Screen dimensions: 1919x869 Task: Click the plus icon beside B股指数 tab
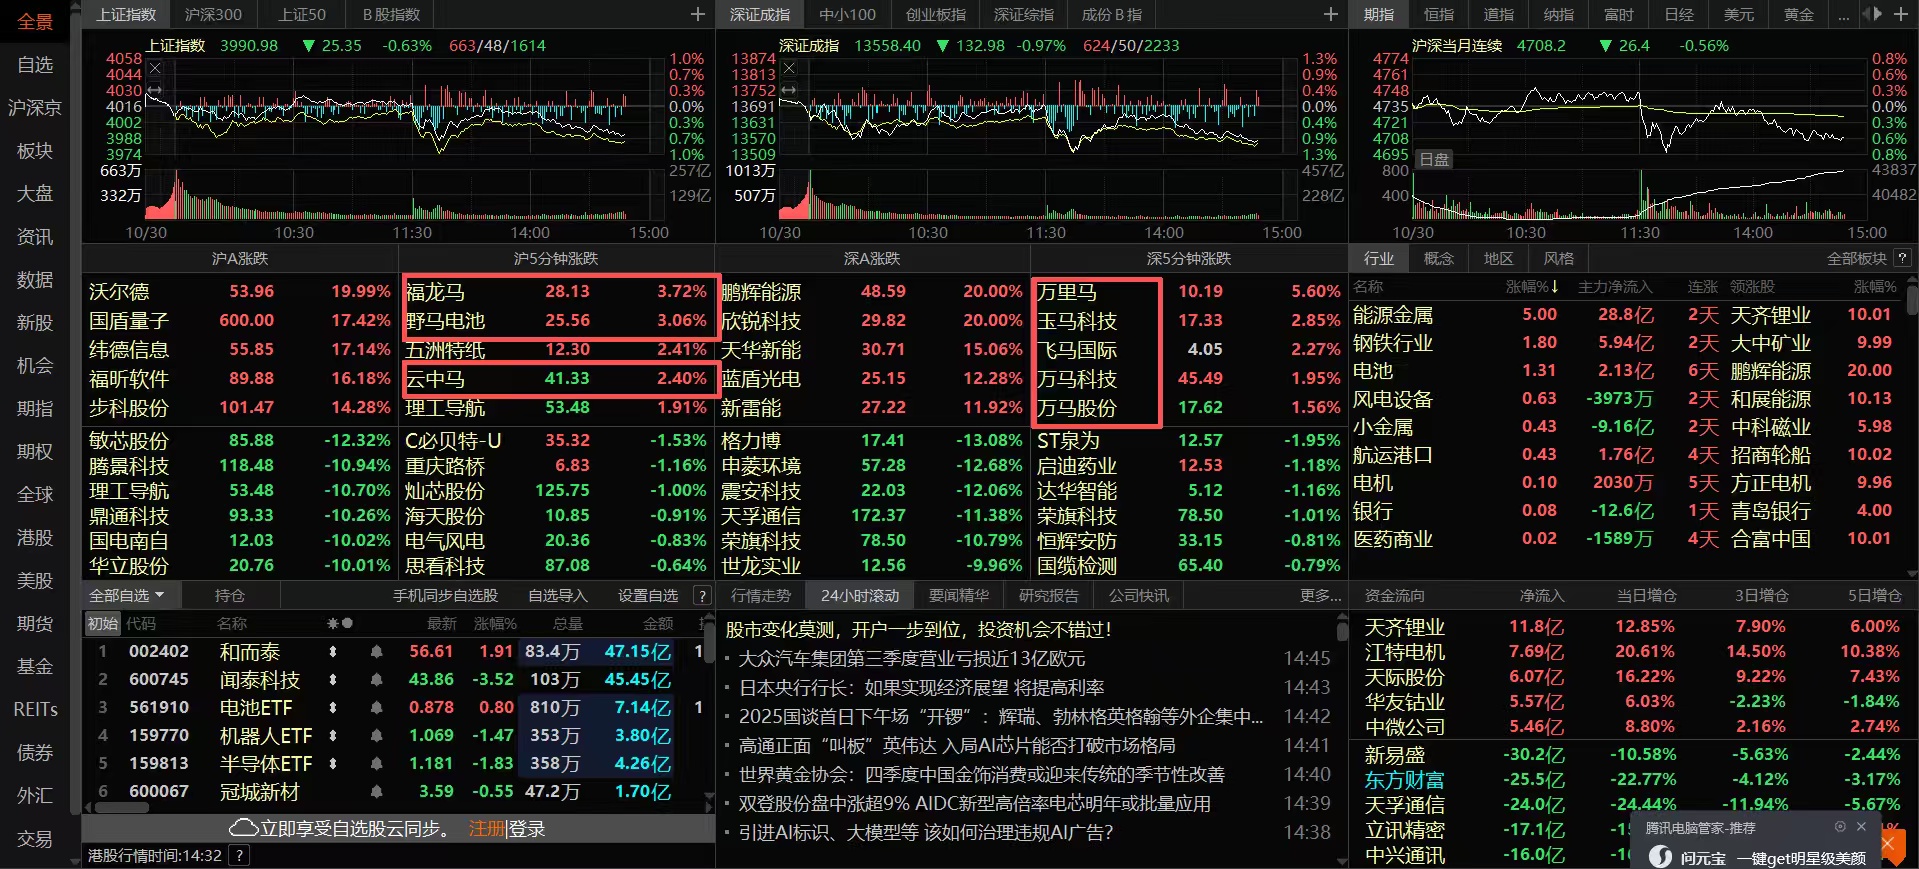tap(698, 14)
